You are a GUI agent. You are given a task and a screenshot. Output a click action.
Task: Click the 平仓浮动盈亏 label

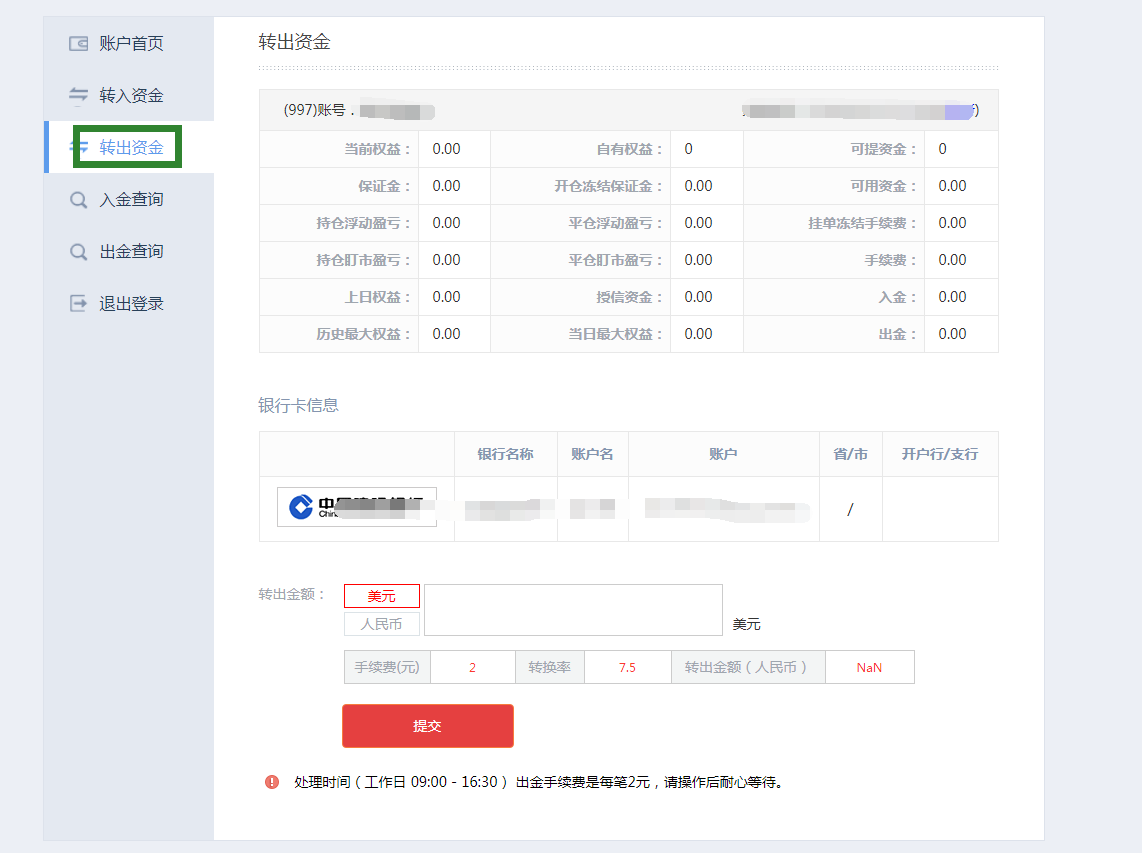click(615, 224)
